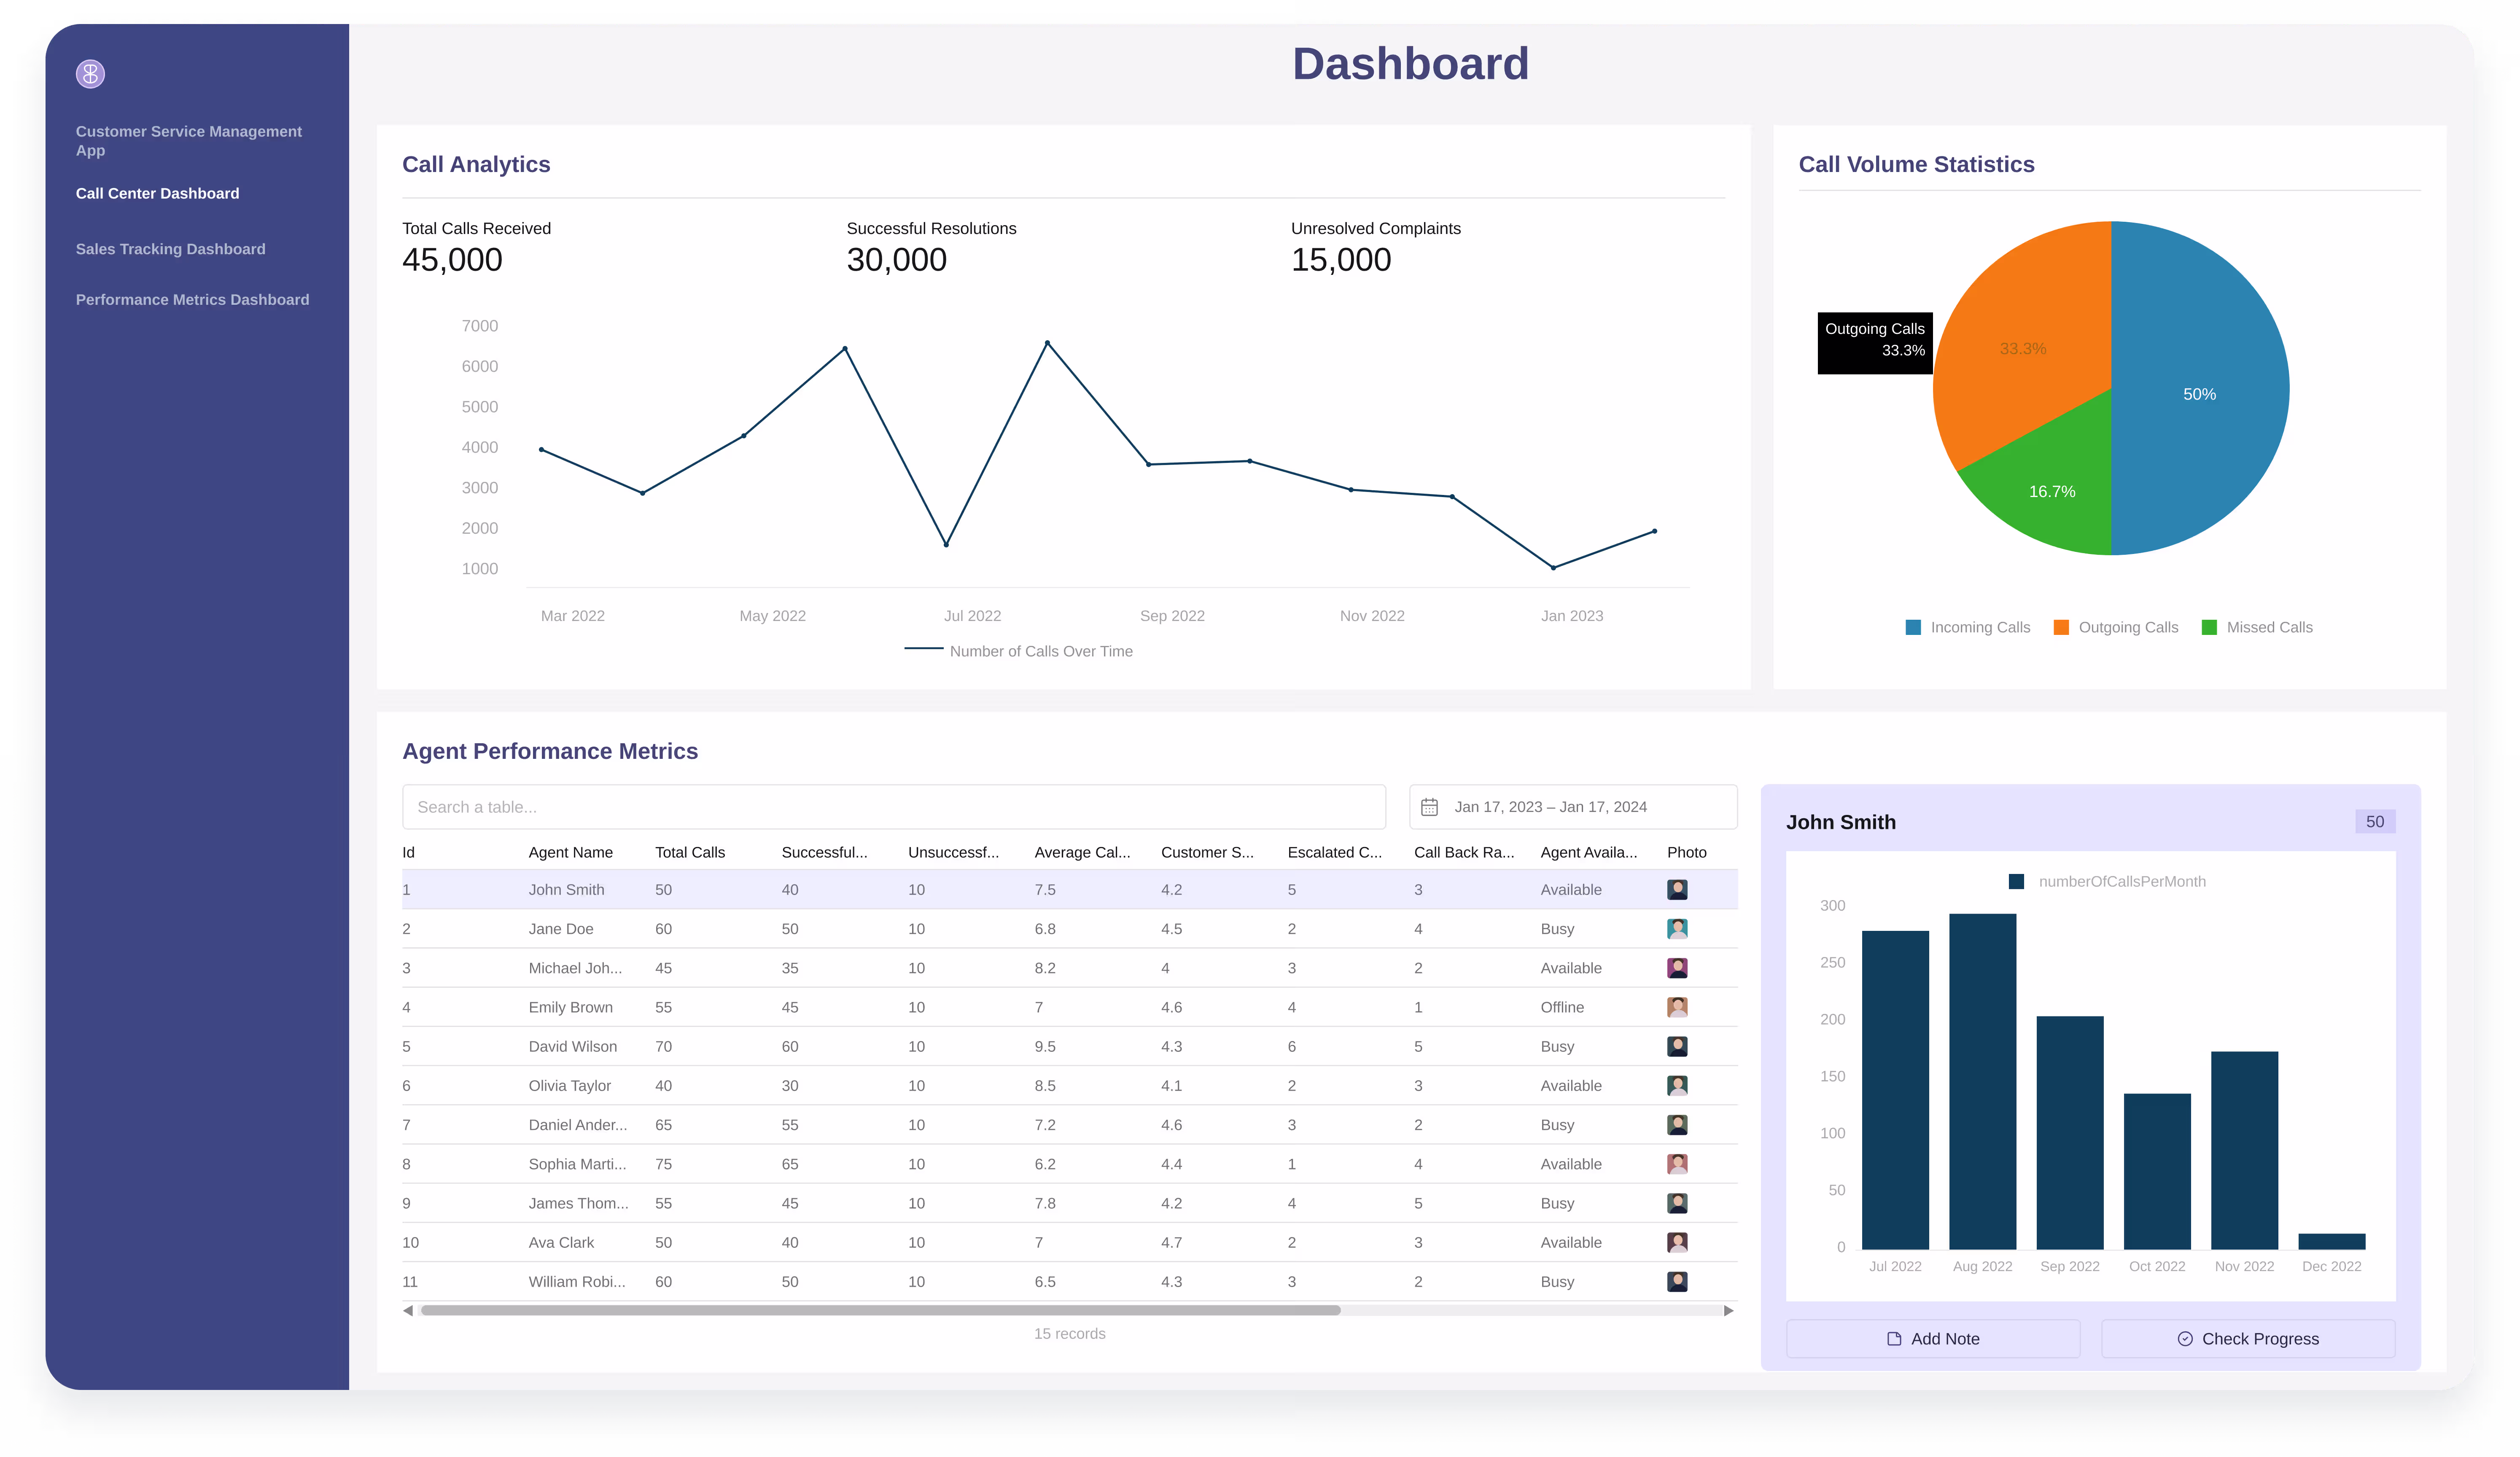The image size is (2520, 1457).
Task: Click Customer Service Management App title
Action: pyautogui.click(x=189, y=141)
